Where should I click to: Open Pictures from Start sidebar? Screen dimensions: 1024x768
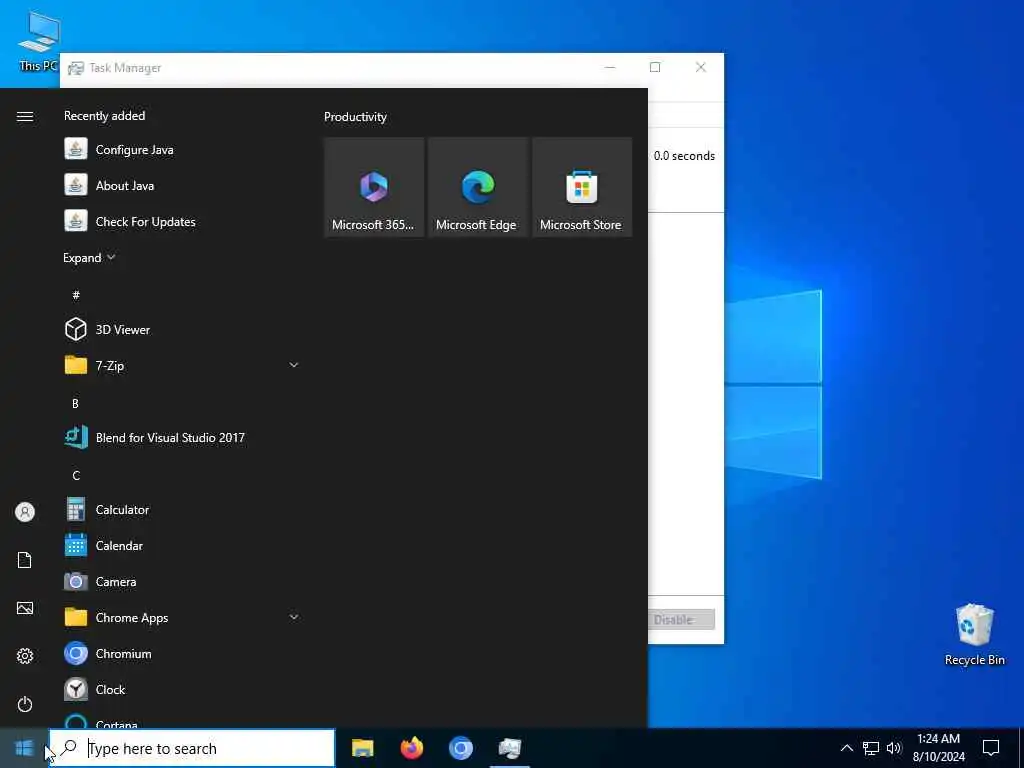[x=25, y=608]
